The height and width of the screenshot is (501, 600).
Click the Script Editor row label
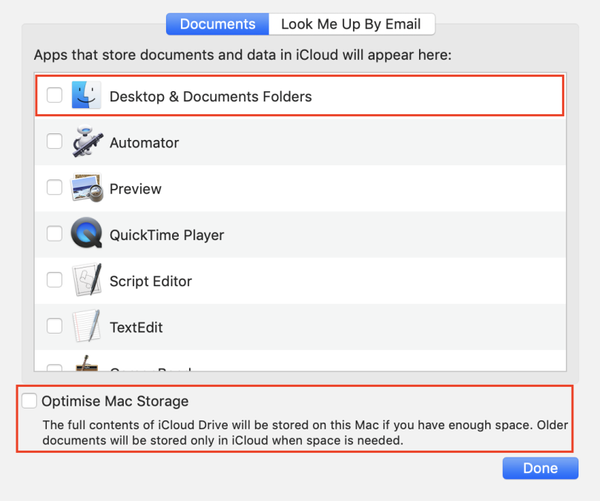(150, 281)
